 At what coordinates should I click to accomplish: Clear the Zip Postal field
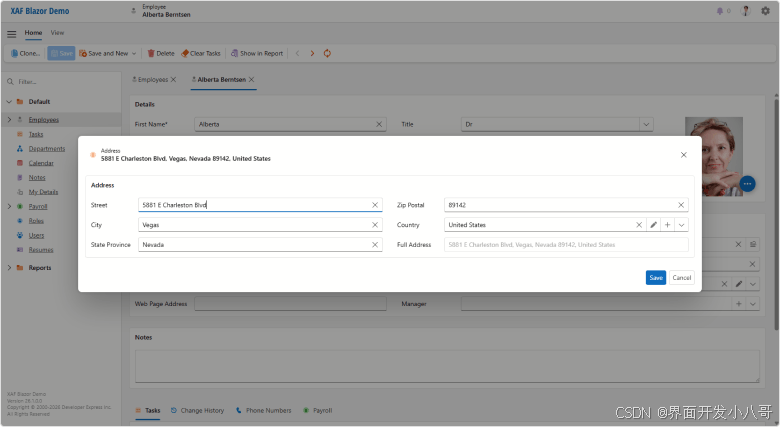coord(681,205)
